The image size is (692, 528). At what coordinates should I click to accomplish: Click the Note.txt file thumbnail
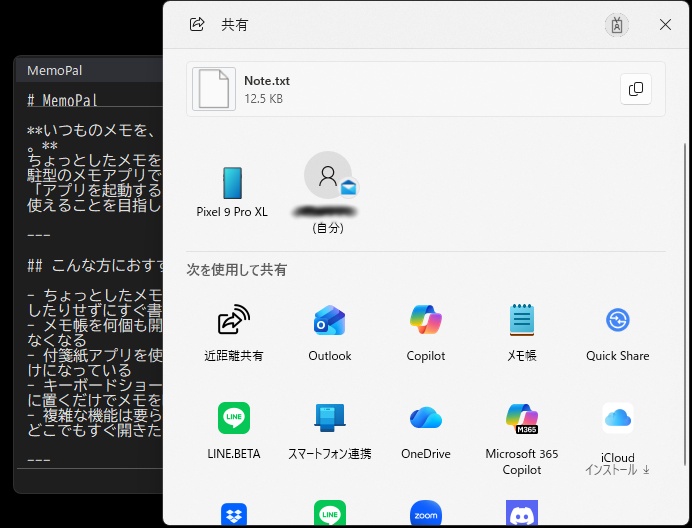(x=214, y=89)
